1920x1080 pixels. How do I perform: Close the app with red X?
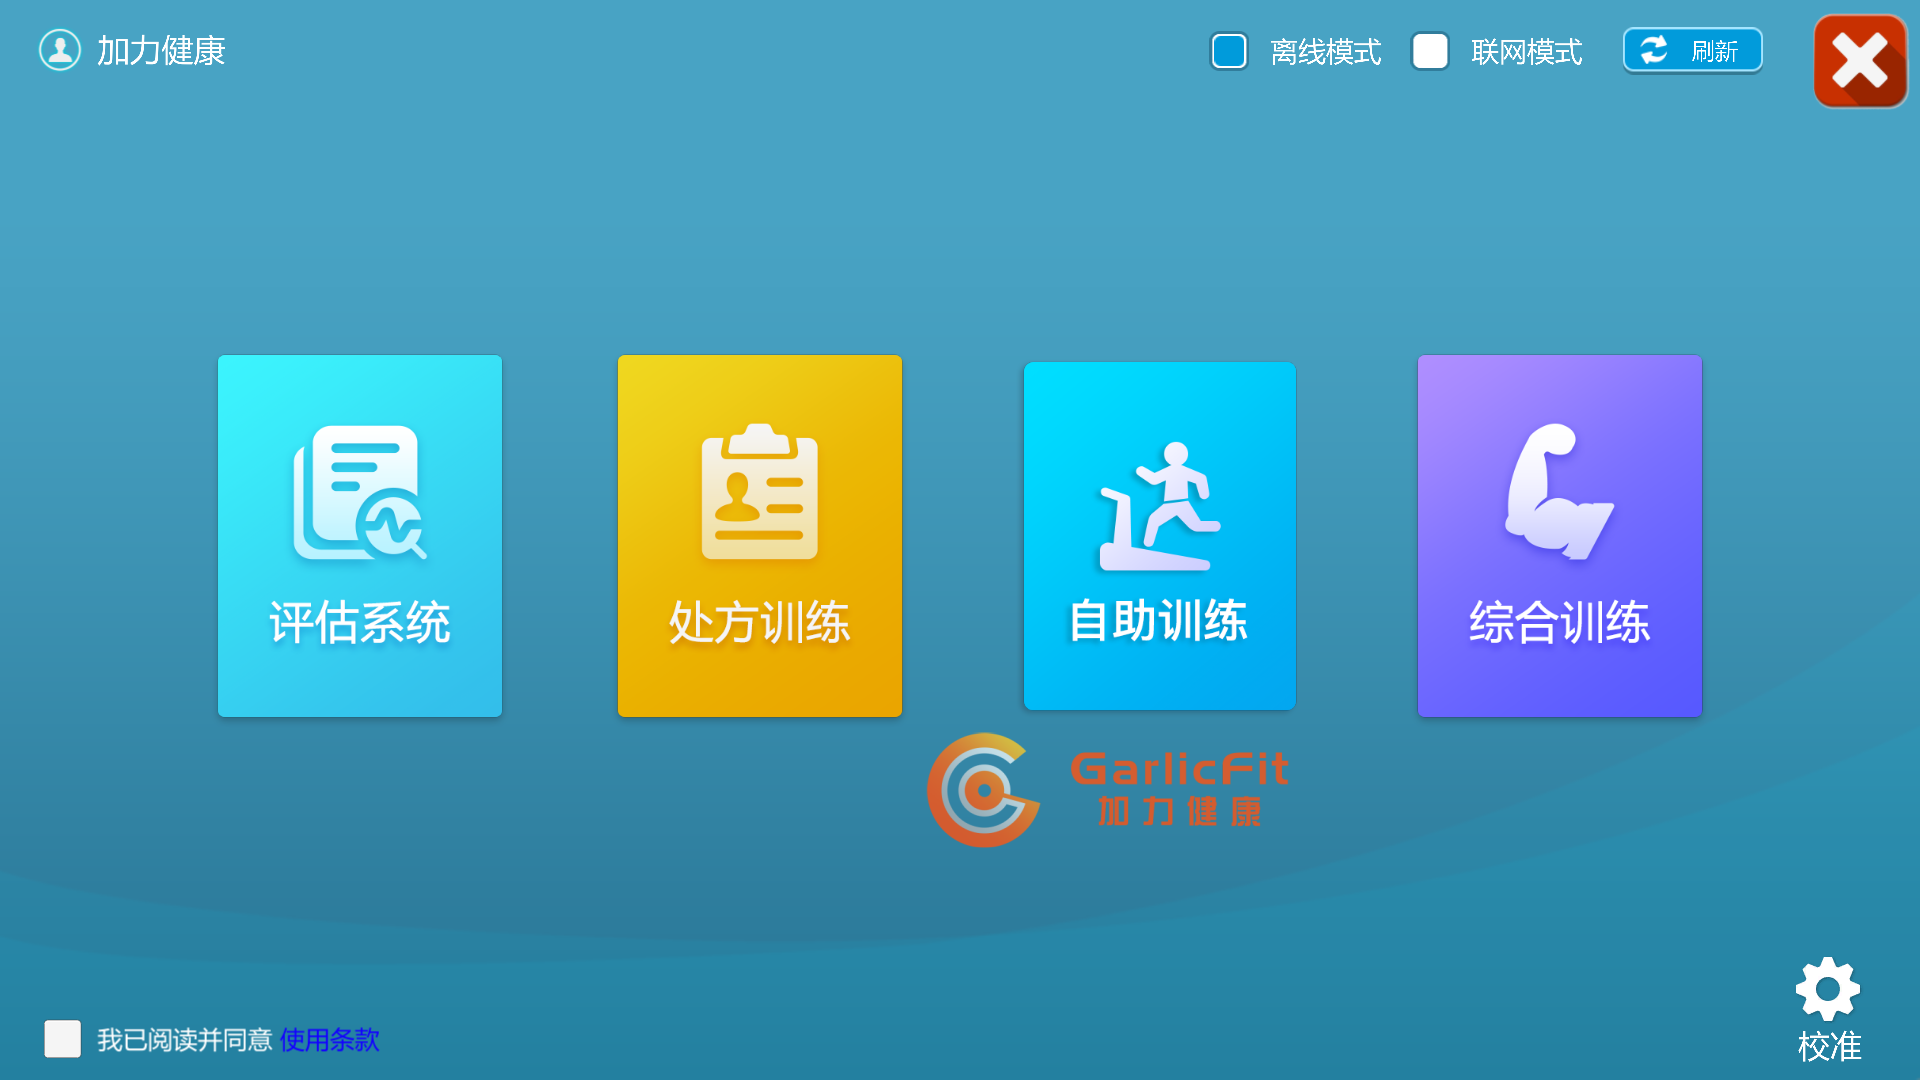1860,61
